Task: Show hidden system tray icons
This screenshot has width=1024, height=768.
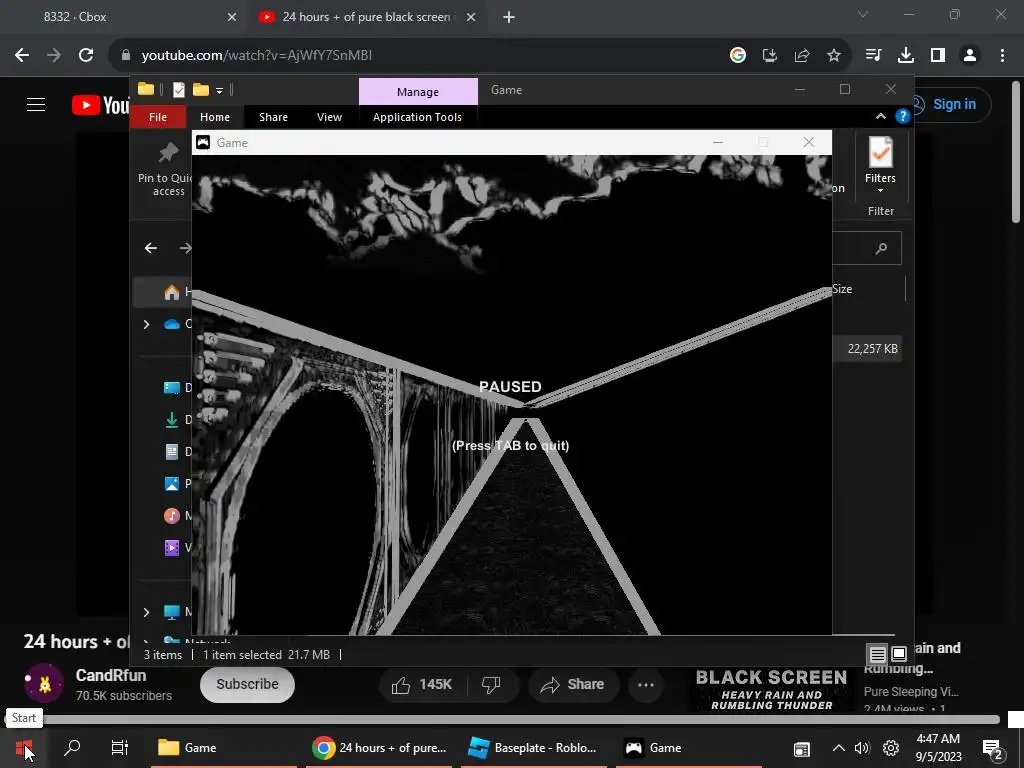Action: [x=839, y=748]
